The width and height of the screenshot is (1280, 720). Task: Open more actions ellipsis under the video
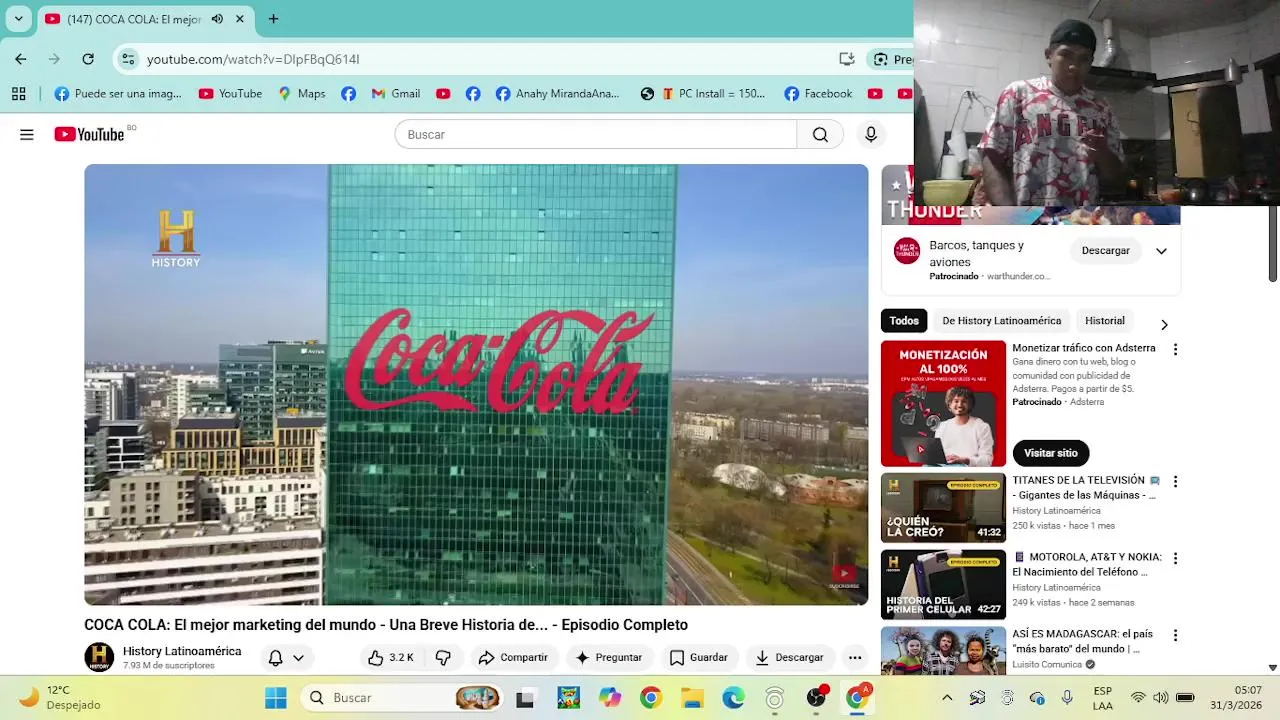855,657
